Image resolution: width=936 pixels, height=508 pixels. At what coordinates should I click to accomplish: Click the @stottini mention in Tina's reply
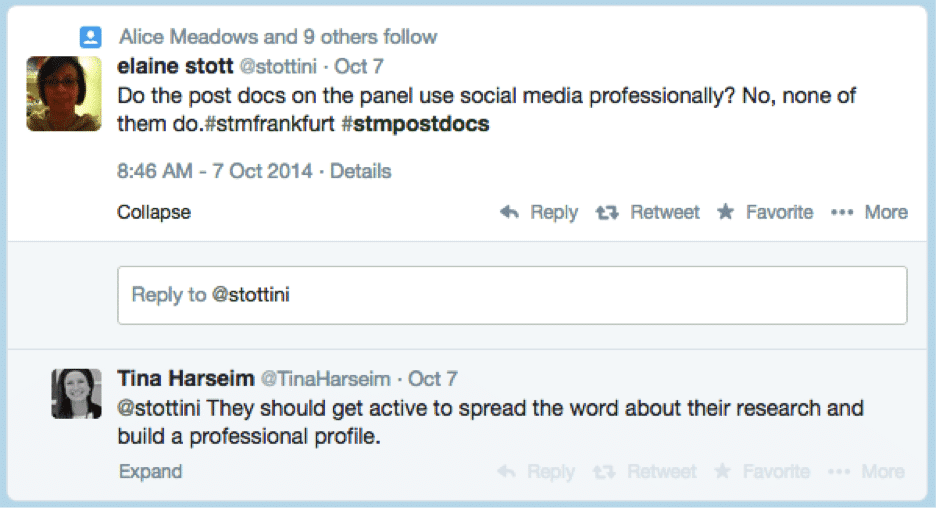tap(159, 408)
